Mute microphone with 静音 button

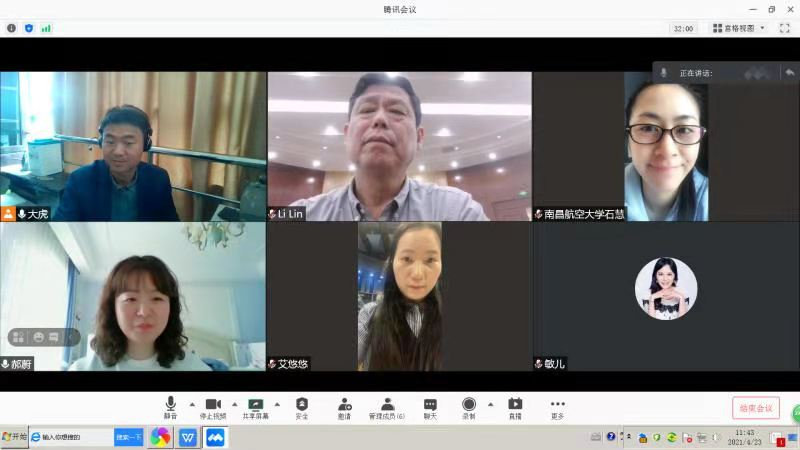click(x=171, y=407)
